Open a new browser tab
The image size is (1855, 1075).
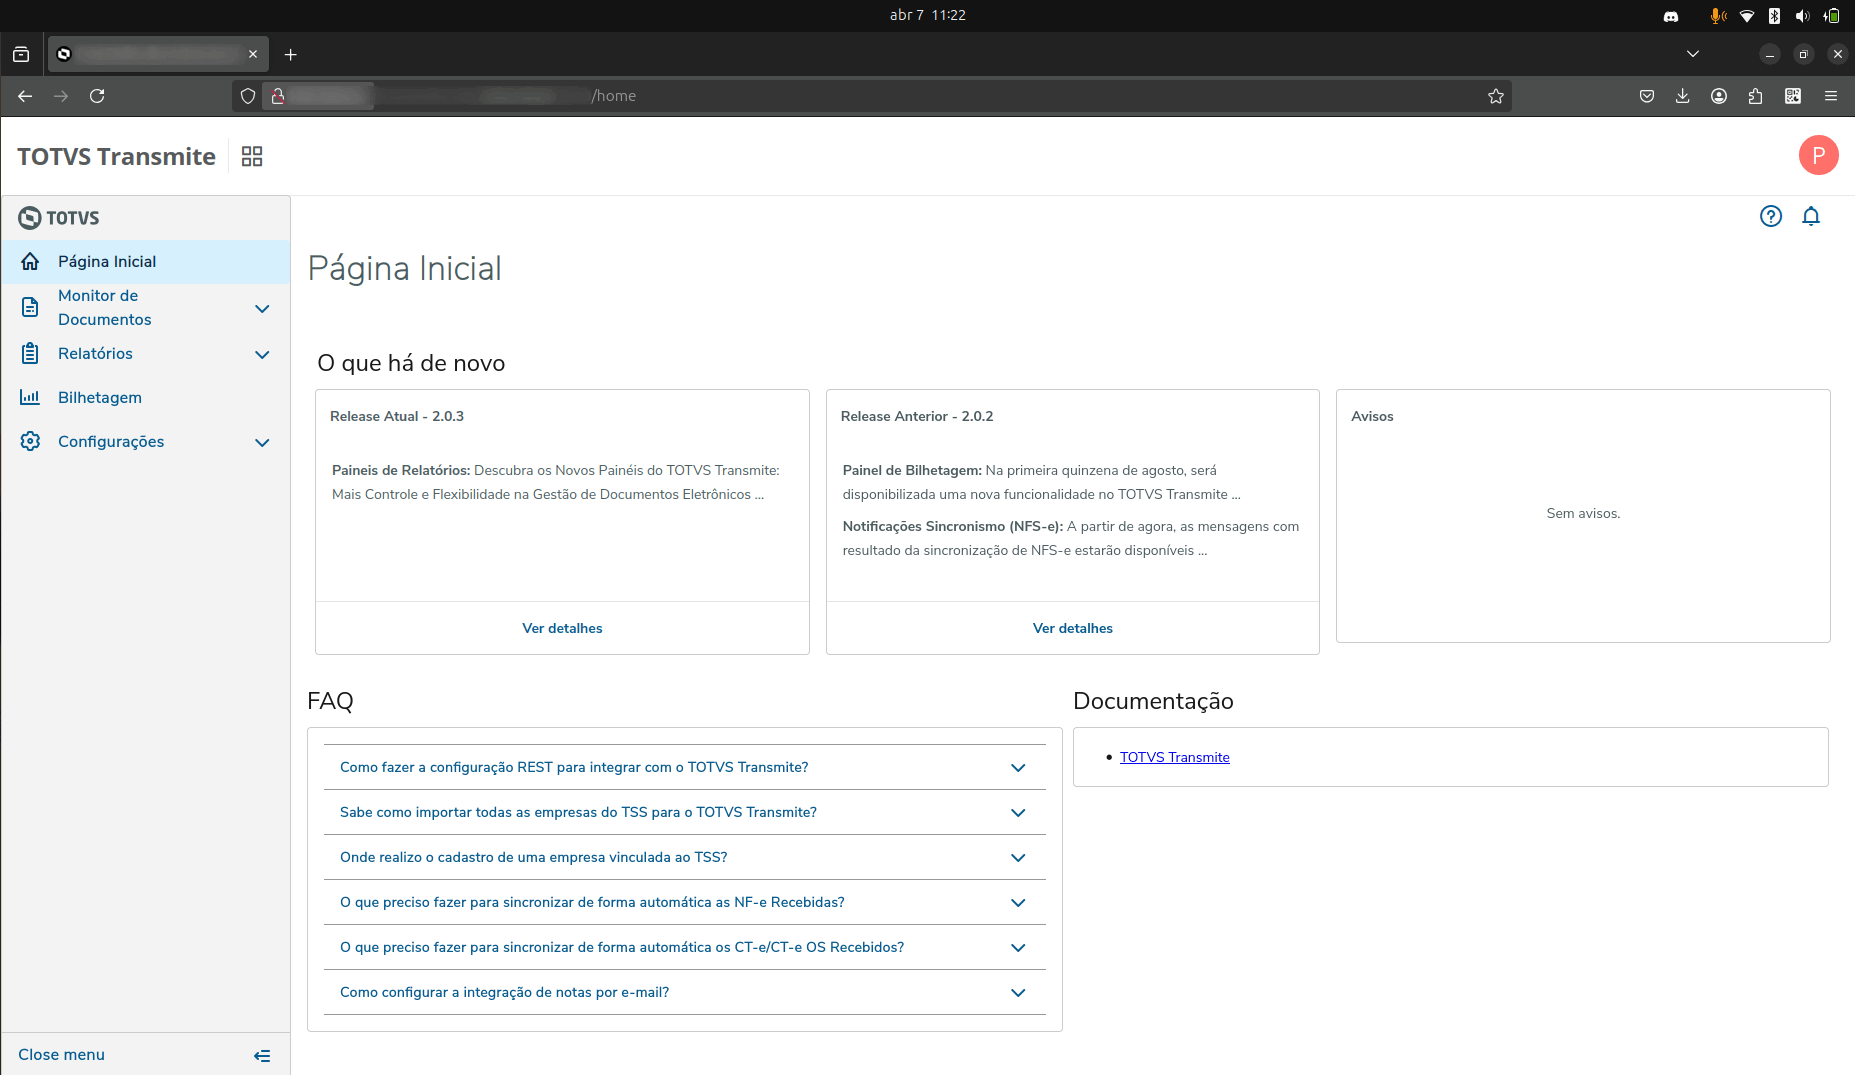(x=290, y=55)
